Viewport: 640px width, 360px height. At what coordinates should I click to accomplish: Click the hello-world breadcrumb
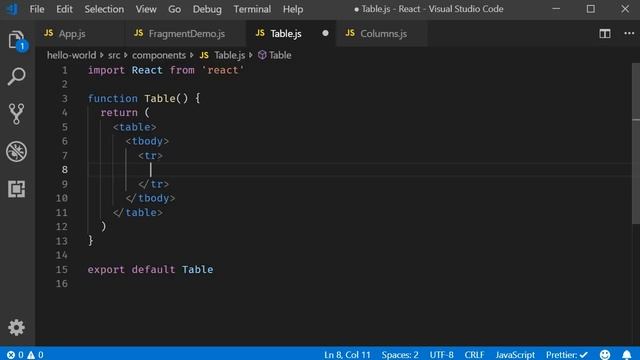(71, 55)
